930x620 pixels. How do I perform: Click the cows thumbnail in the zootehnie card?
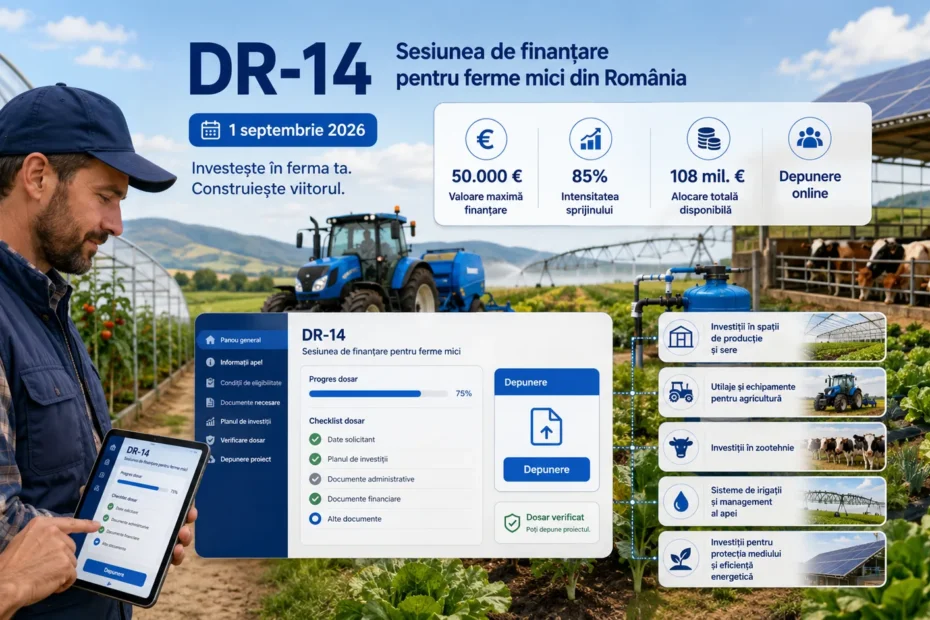844,447
